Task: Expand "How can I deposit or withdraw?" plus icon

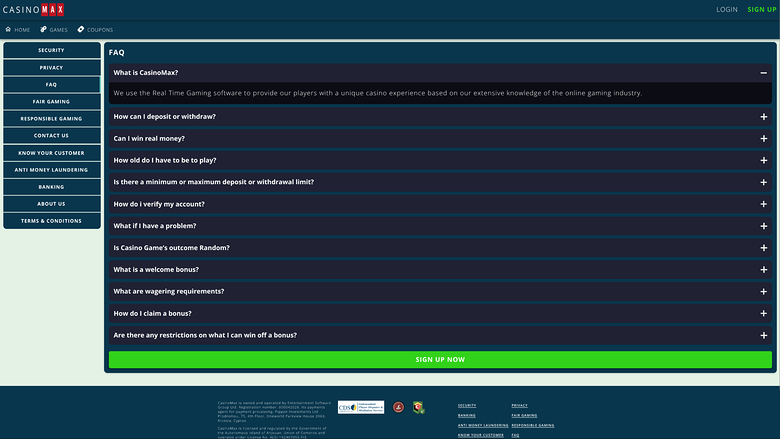Action: pos(764,117)
